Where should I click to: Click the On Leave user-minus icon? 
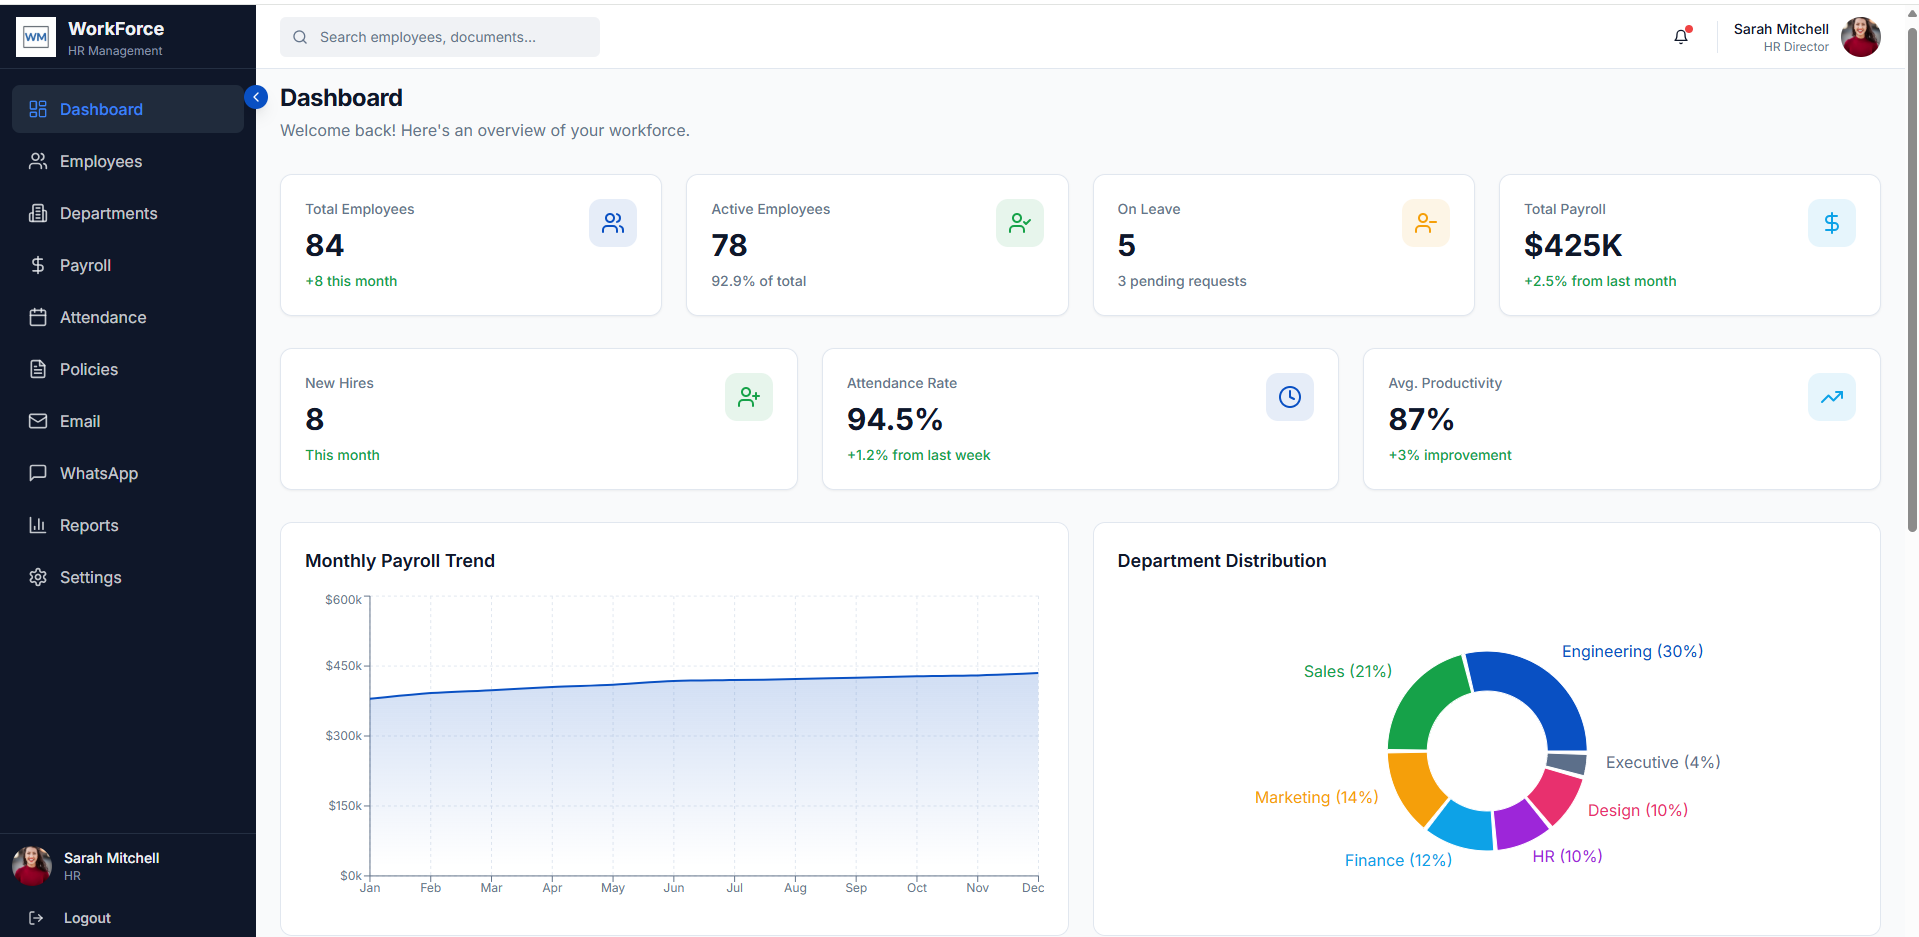(x=1425, y=223)
